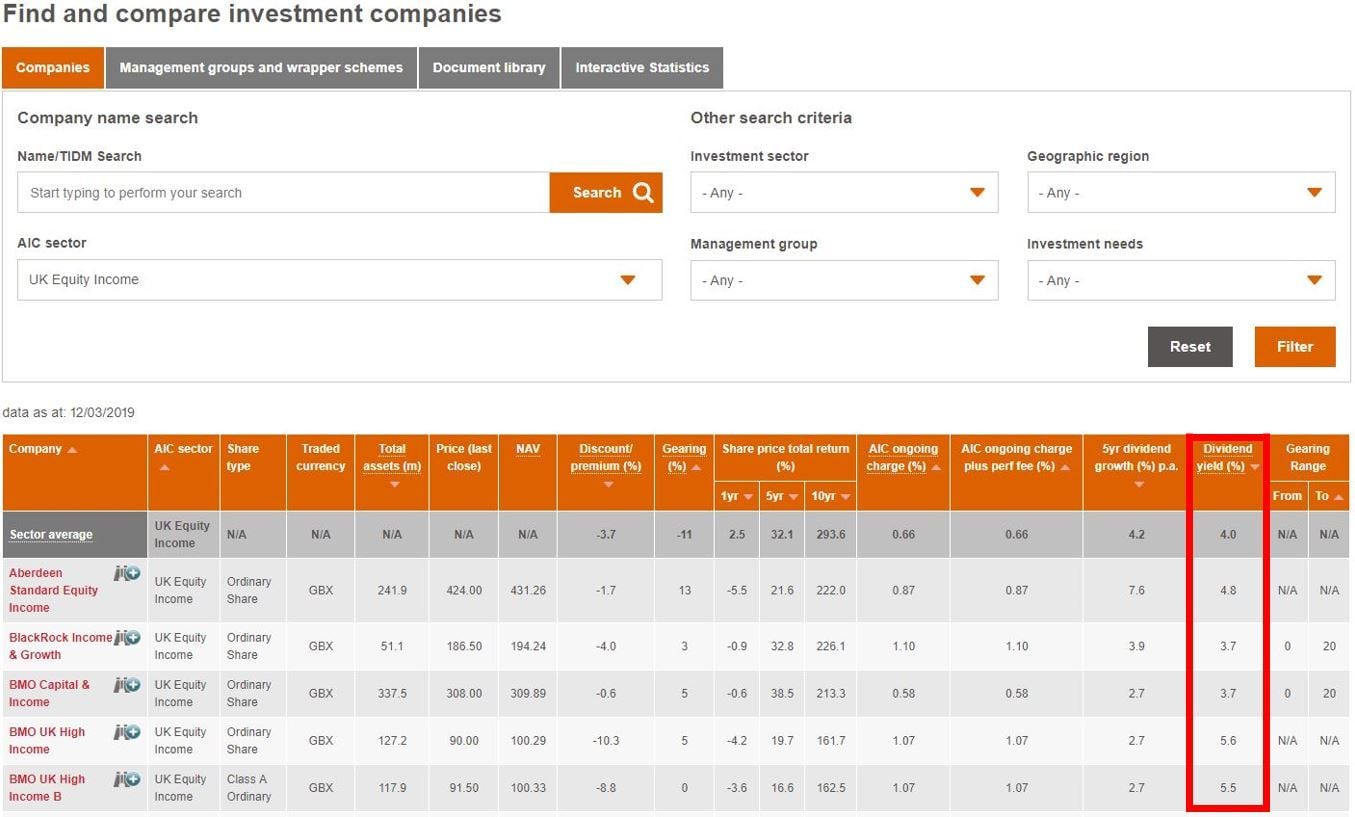Click the sort arrow under 5yr dividend growth
The image size is (1355, 817).
pos(1138,484)
